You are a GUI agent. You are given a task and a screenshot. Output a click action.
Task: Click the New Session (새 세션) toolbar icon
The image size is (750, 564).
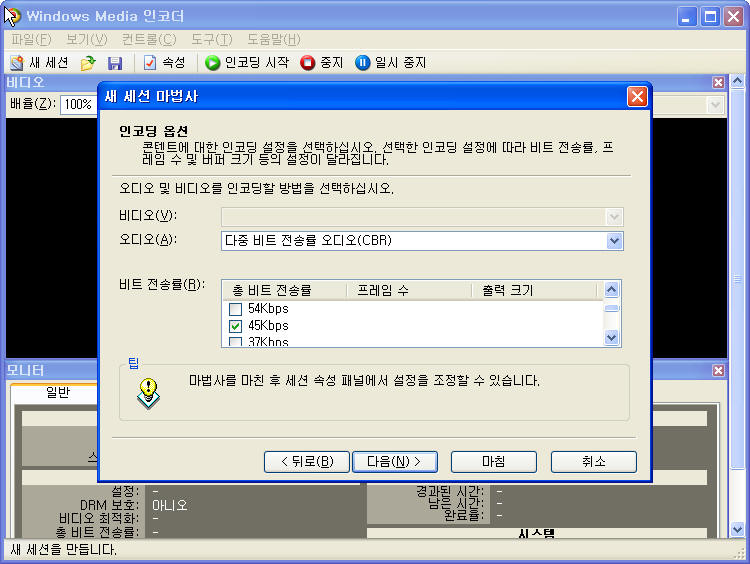[x=17, y=63]
